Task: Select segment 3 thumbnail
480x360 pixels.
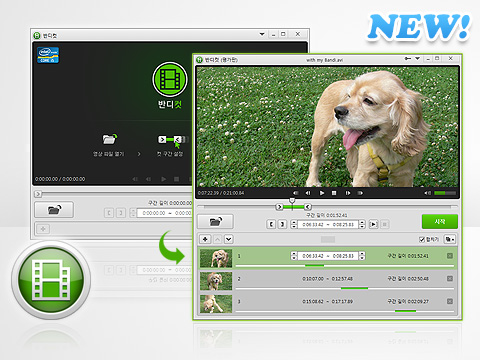Action: [216, 304]
